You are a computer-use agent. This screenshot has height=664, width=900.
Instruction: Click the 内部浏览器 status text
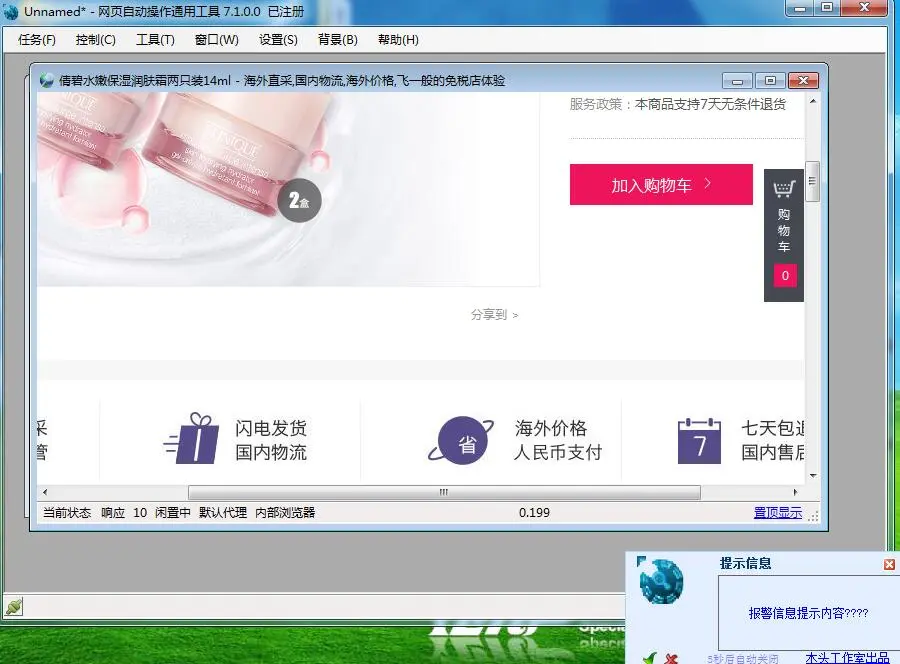(285, 512)
